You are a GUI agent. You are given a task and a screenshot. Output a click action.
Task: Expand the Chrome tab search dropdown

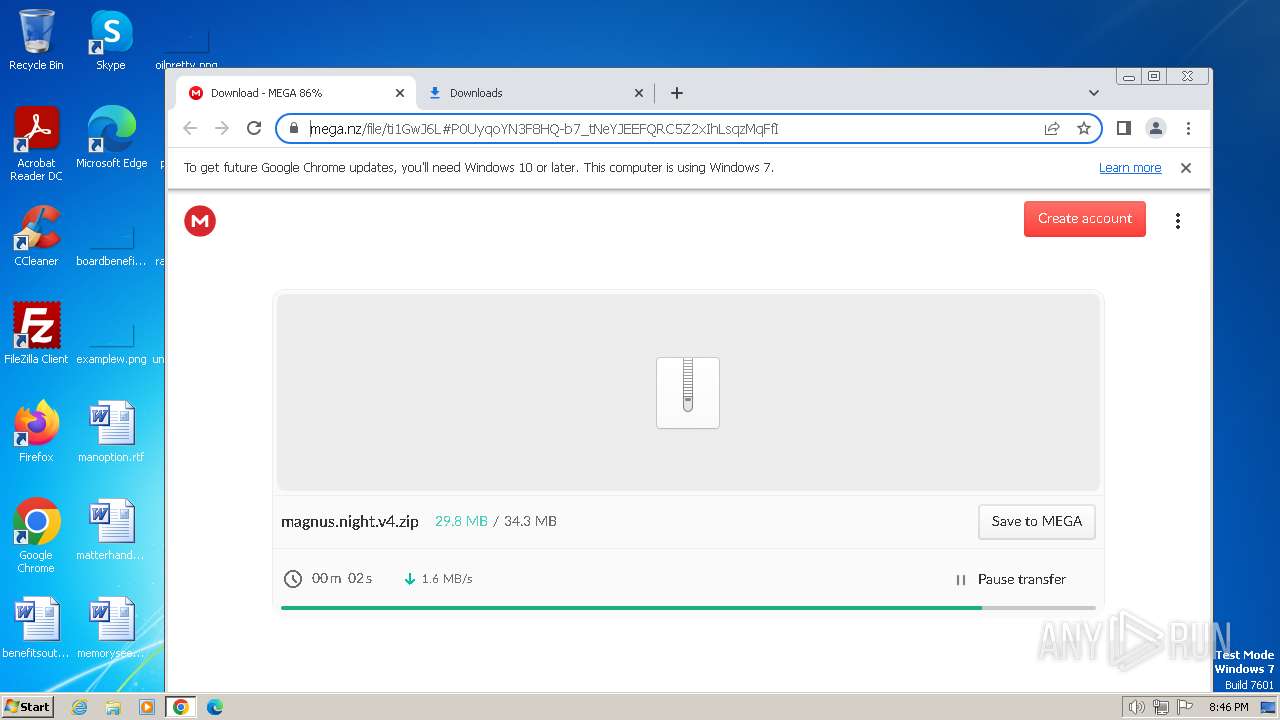[x=1094, y=93]
